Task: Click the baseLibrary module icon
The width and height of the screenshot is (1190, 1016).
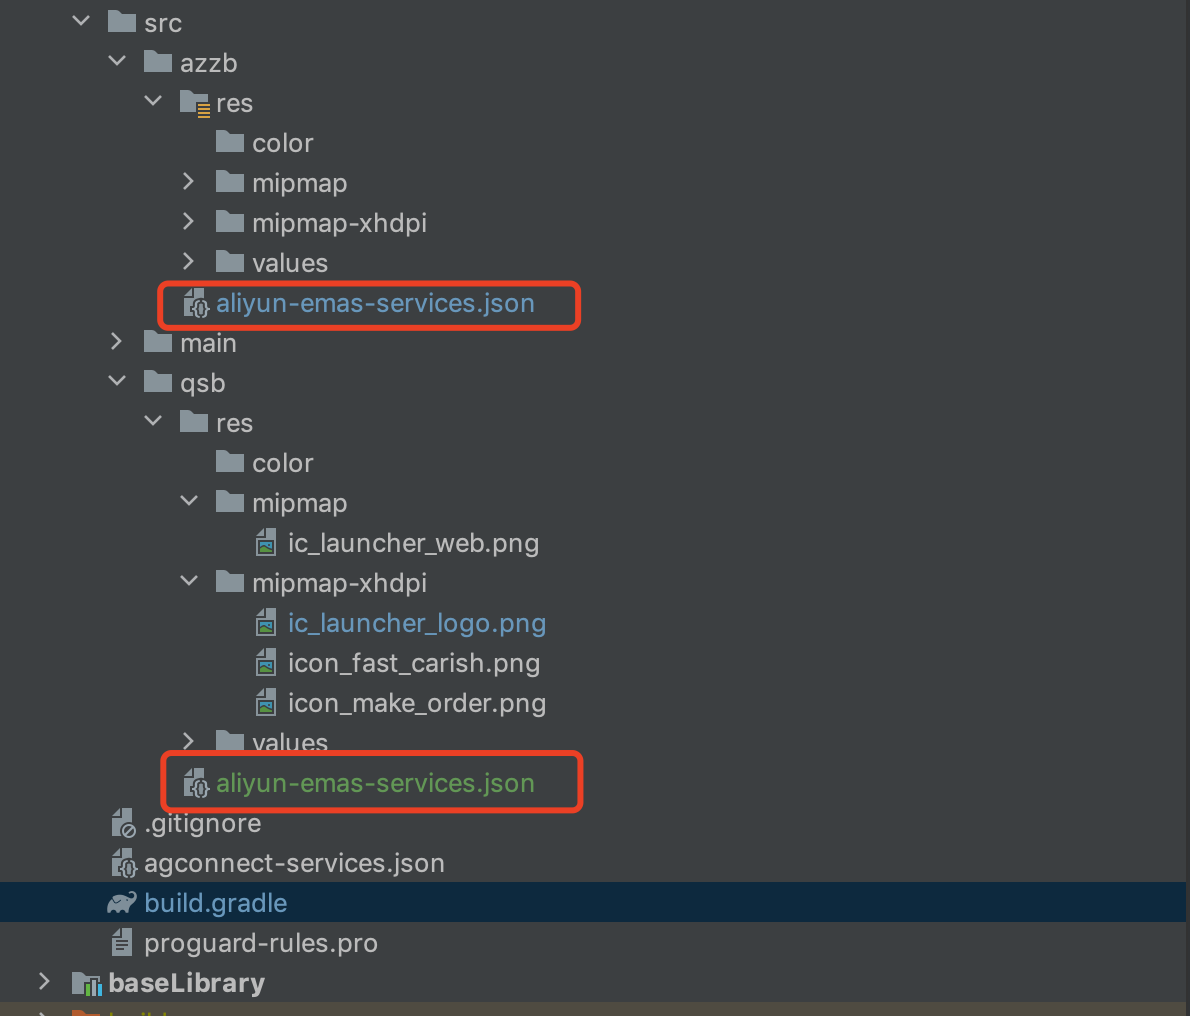Action: click(87, 983)
